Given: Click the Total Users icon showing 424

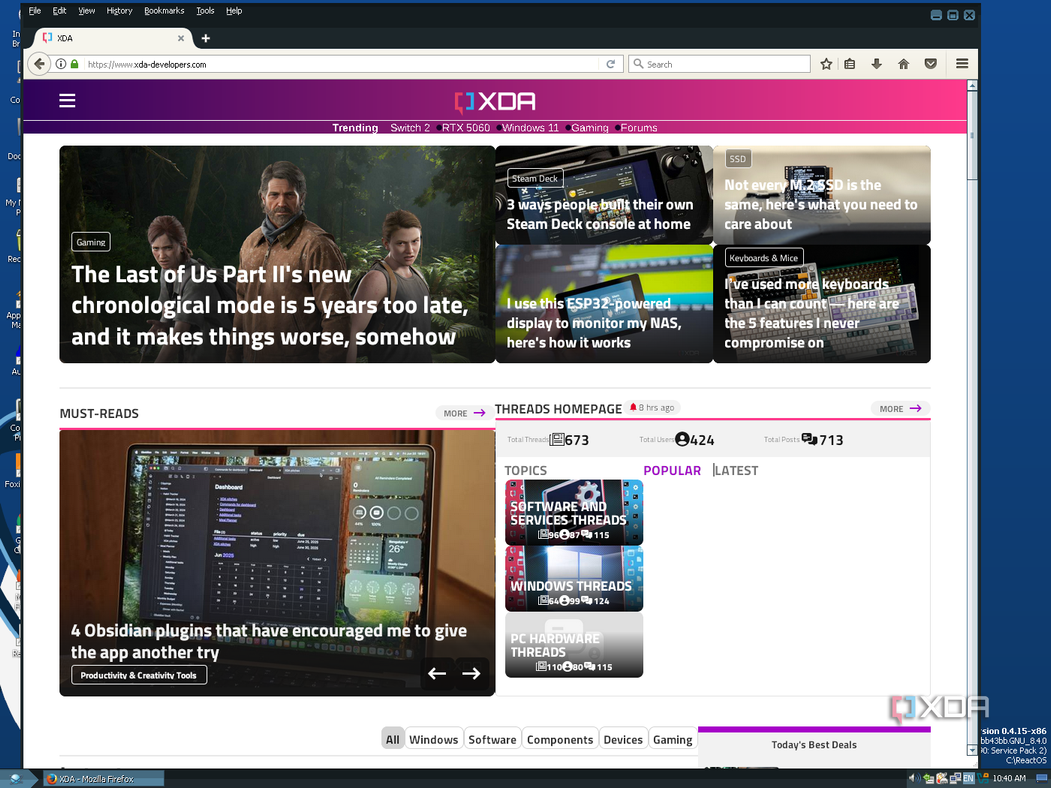Looking at the screenshot, I should (682, 440).
